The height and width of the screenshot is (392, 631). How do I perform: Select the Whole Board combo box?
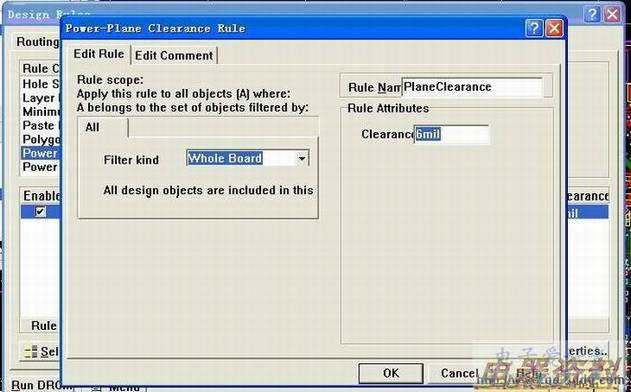coord(247,159)
